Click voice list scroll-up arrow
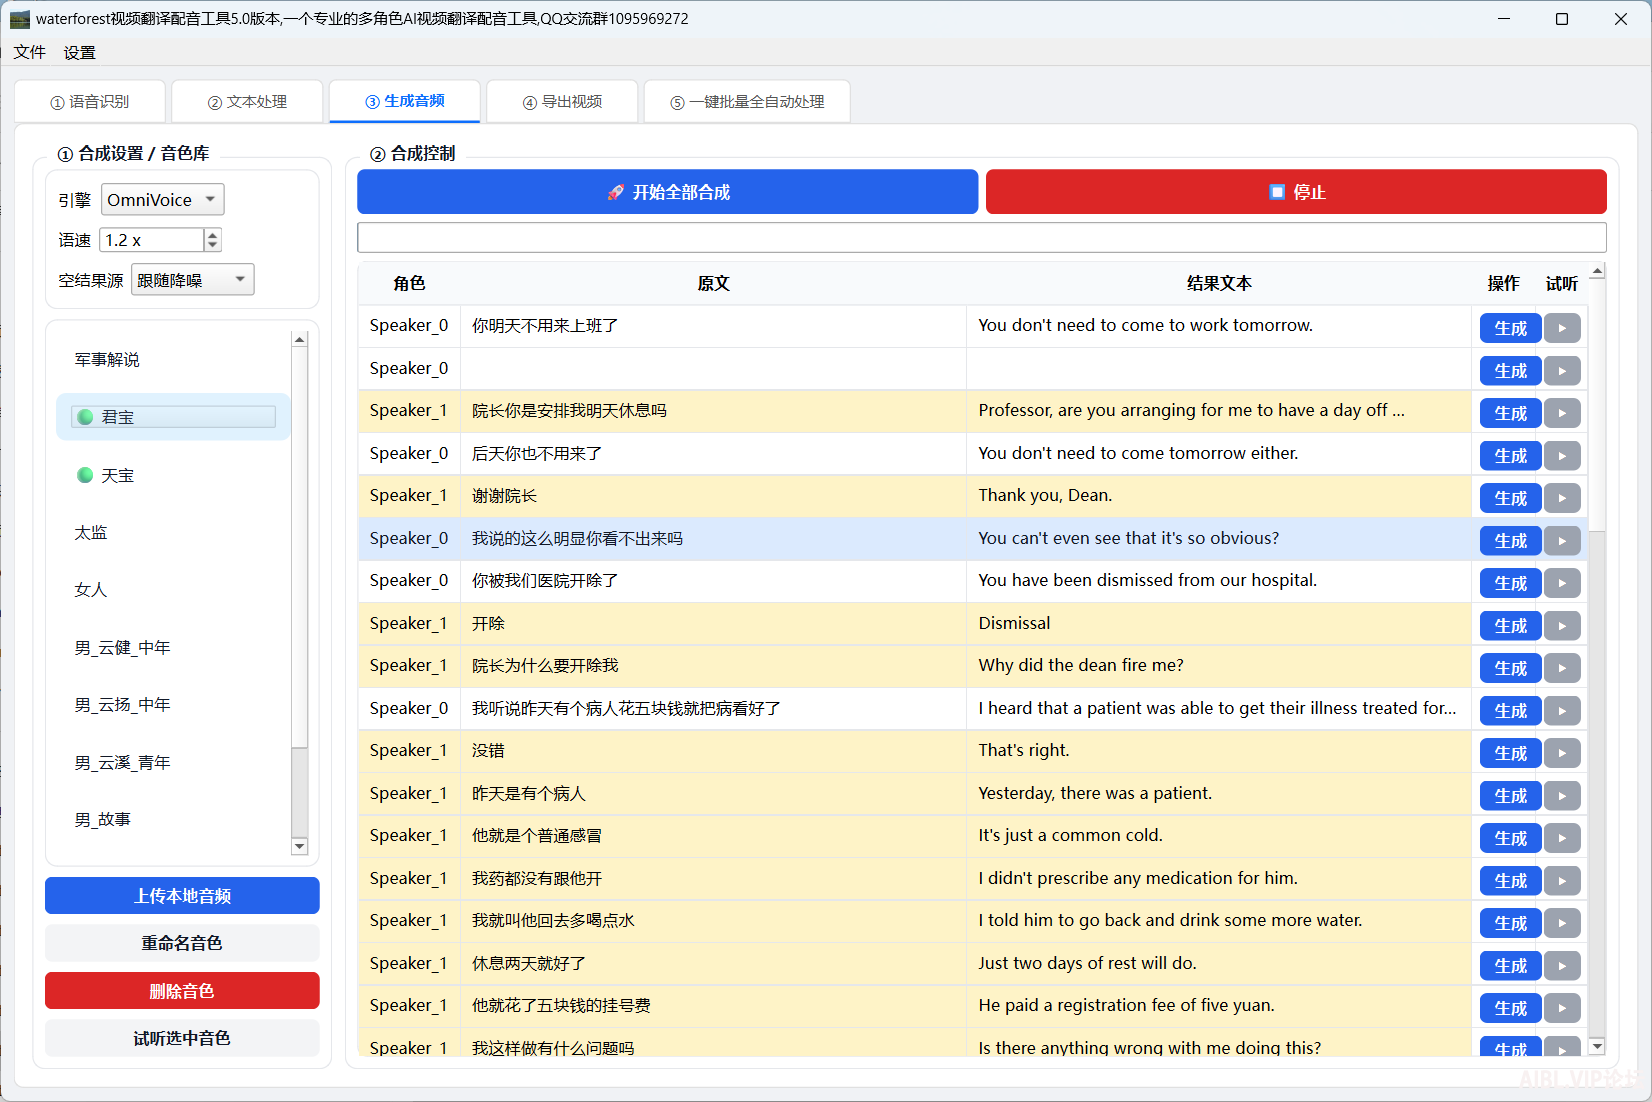This screenshot has height=1102, width=1652. point(299,340)
